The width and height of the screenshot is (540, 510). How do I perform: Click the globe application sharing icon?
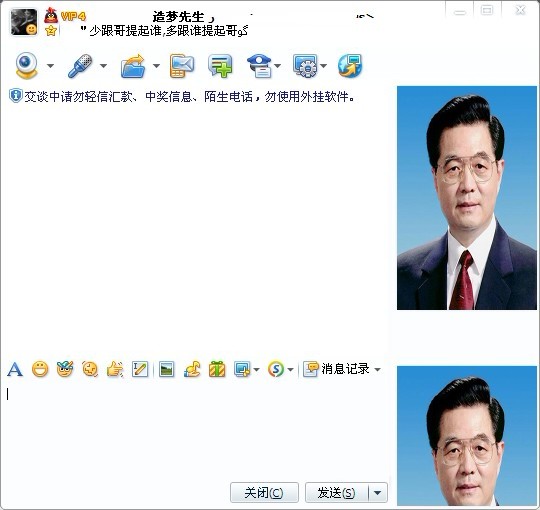[x=350, y=65]
